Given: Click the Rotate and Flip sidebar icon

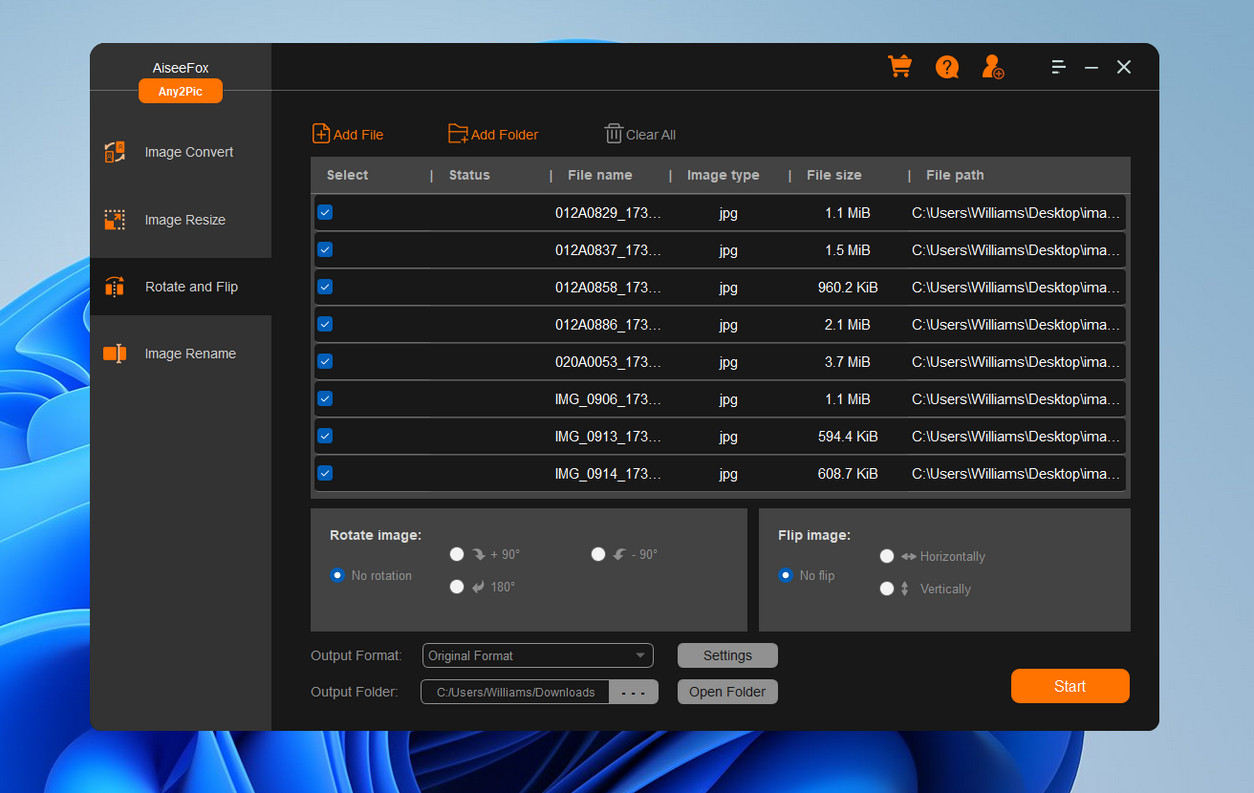Looking at the screenshot, I should [x=115, y=287].
